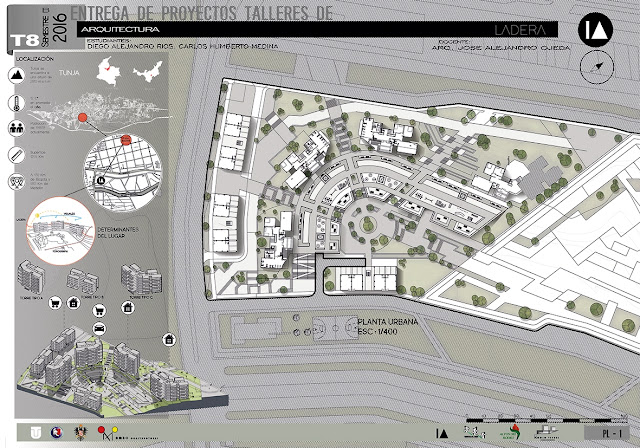Click the stacked blocks logo in footer

point(547,432)
